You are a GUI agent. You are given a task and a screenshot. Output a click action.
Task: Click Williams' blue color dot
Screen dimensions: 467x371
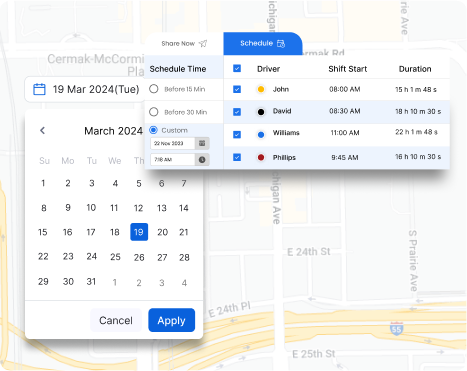(261, 135)
